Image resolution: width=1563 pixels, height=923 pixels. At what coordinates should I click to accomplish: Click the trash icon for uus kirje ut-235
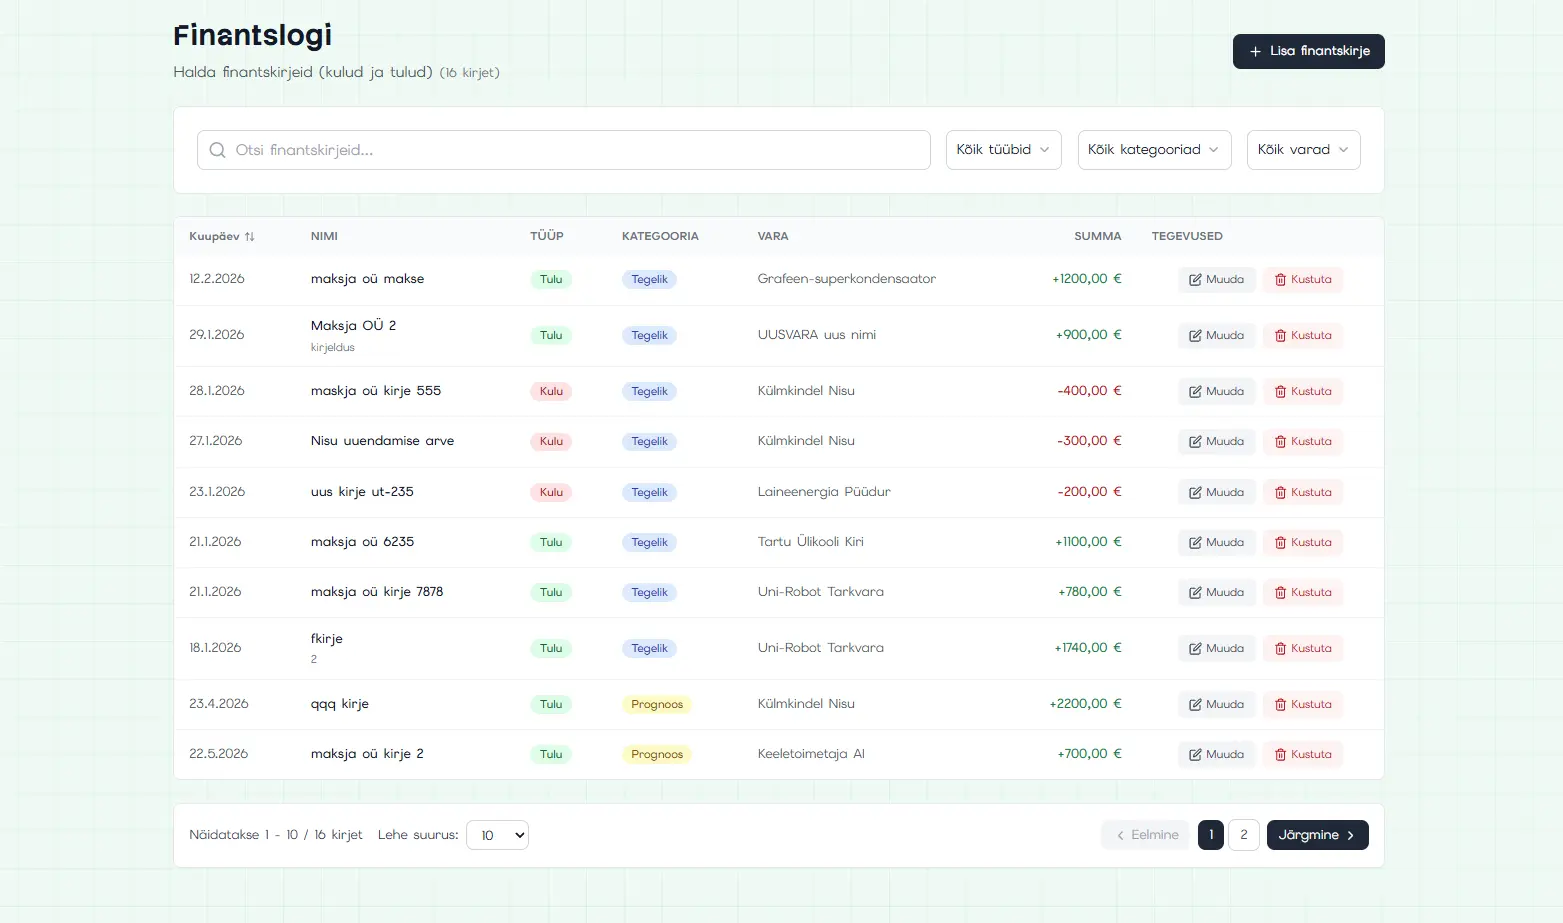tap(1280, 493)
